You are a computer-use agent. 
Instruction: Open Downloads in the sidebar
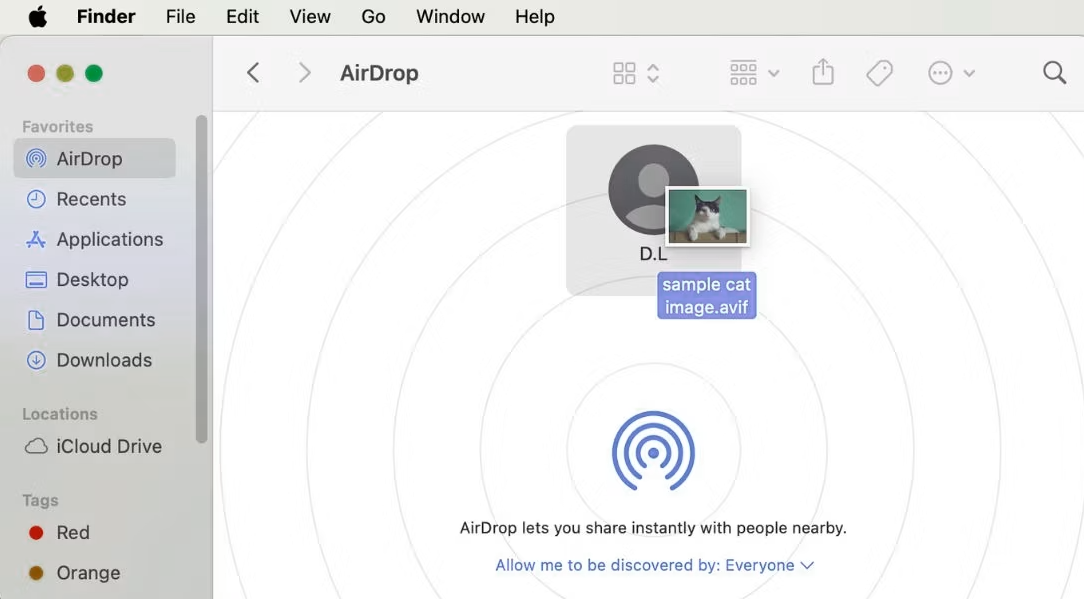(95, 360)
